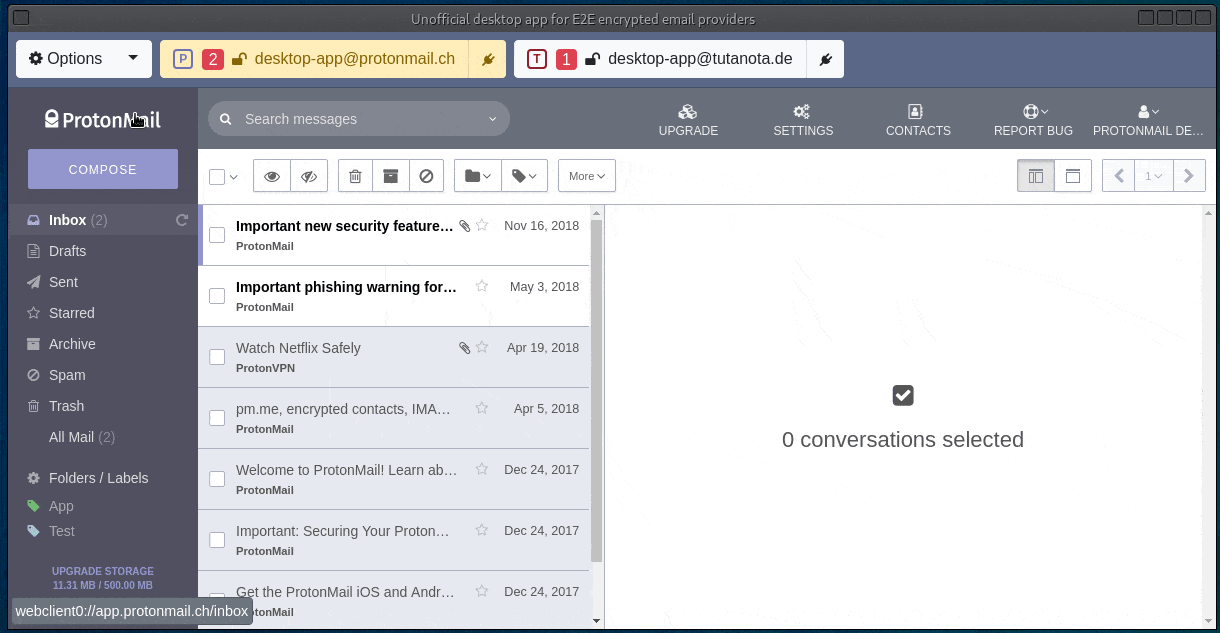Tick the select-all messages checkbox
Image resolution: width=1220 pixels, height=633 pixels.
(x=217, y=177)
